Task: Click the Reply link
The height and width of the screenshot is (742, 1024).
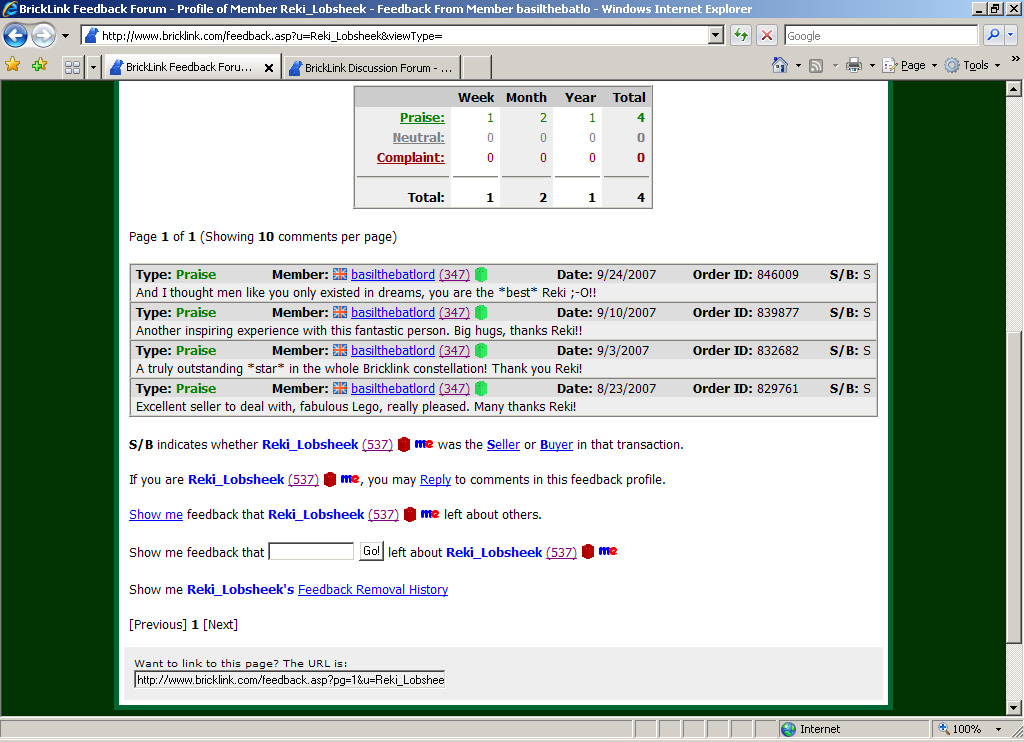Action: click(x=436, y=479)
